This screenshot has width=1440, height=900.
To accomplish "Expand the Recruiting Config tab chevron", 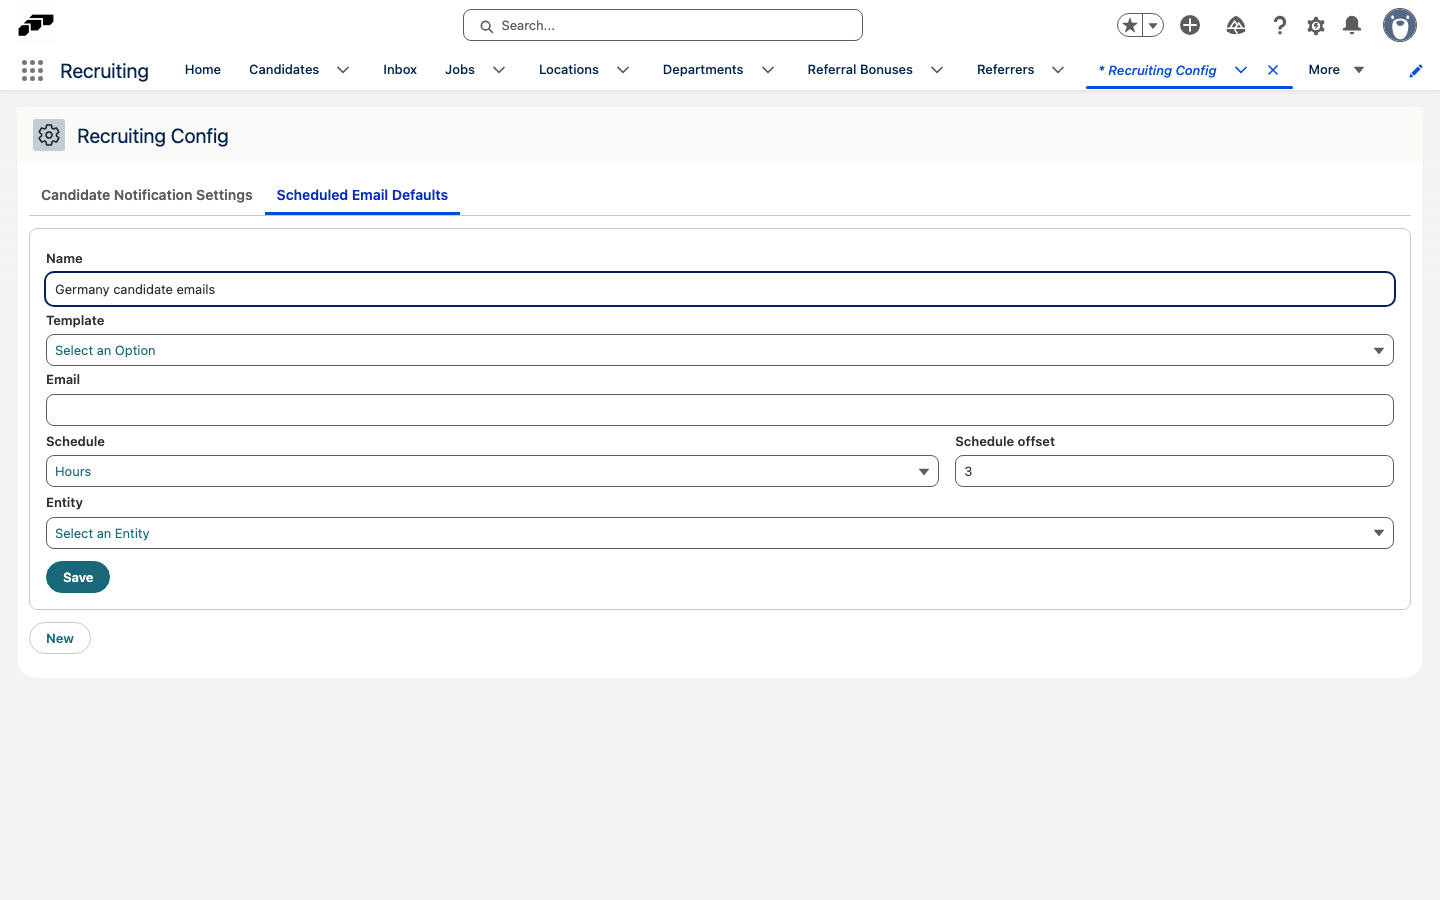I will pos(1241,70).
